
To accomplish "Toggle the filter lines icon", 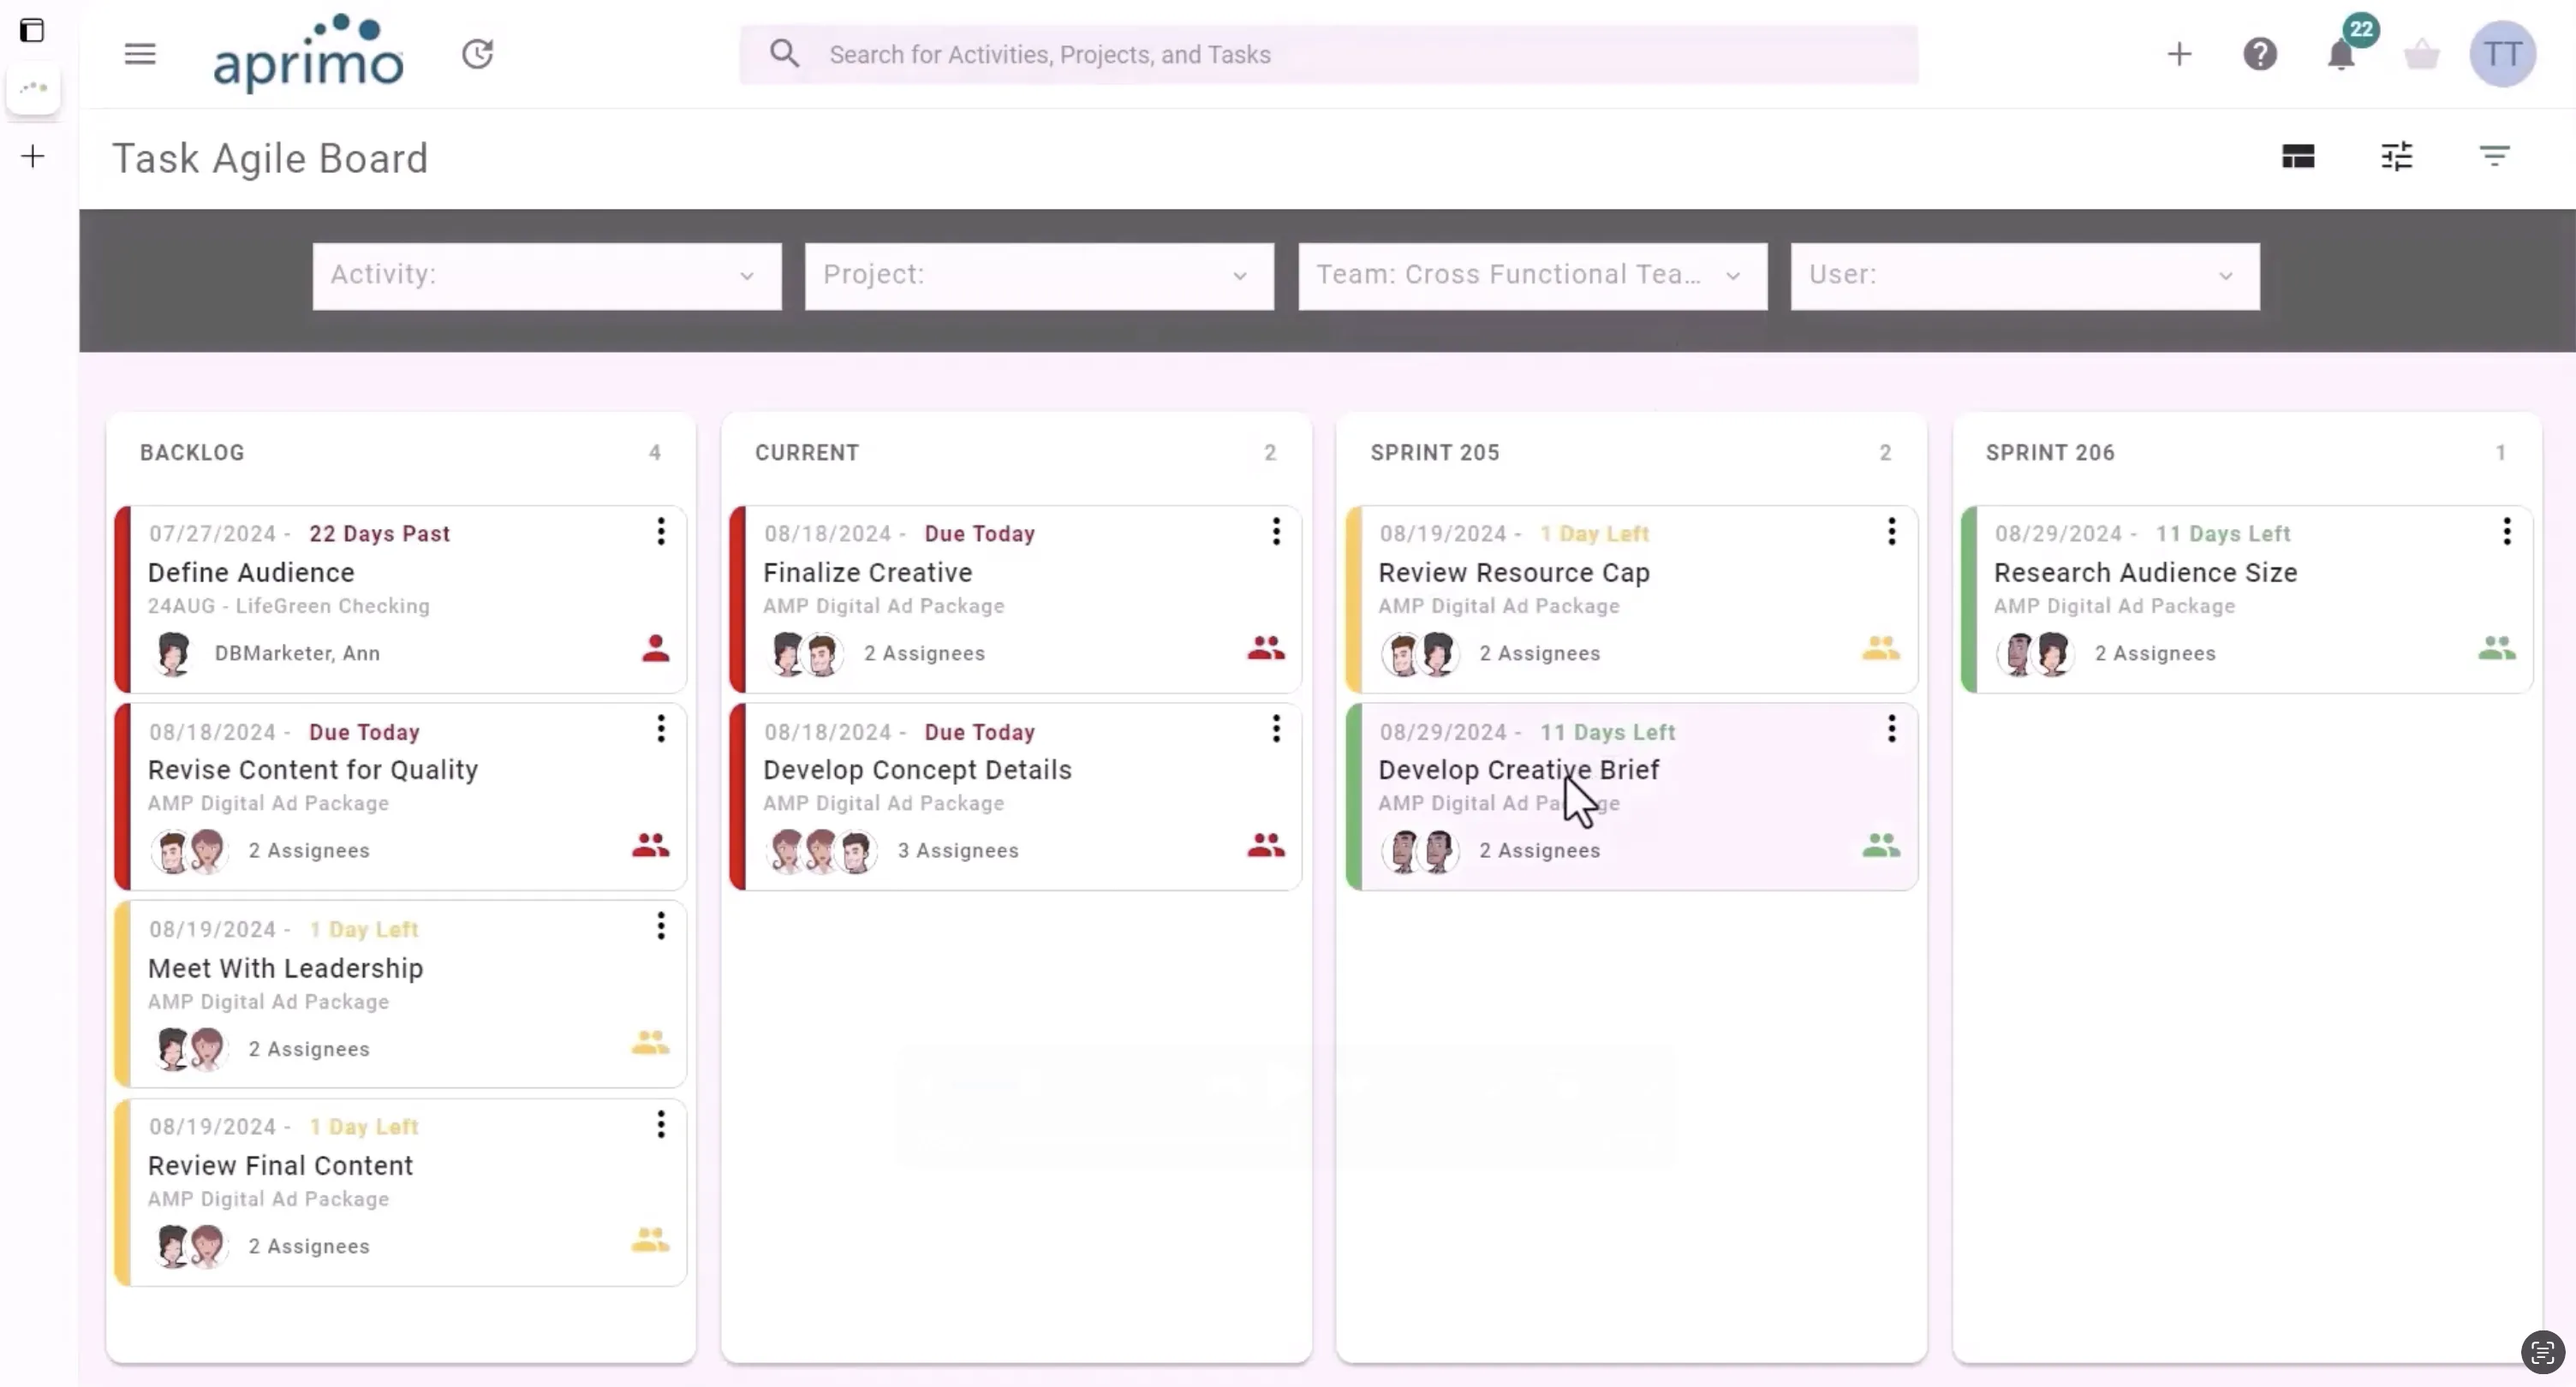I will tap(2495, 157).
